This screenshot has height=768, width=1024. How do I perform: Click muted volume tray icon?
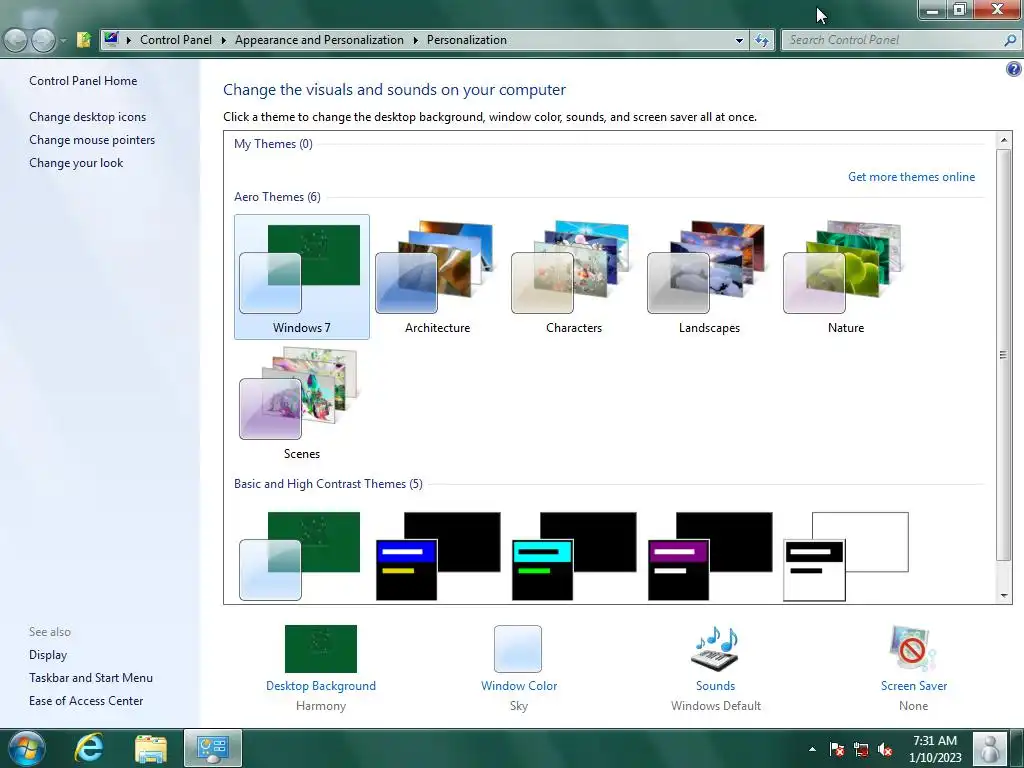point(885,749)
